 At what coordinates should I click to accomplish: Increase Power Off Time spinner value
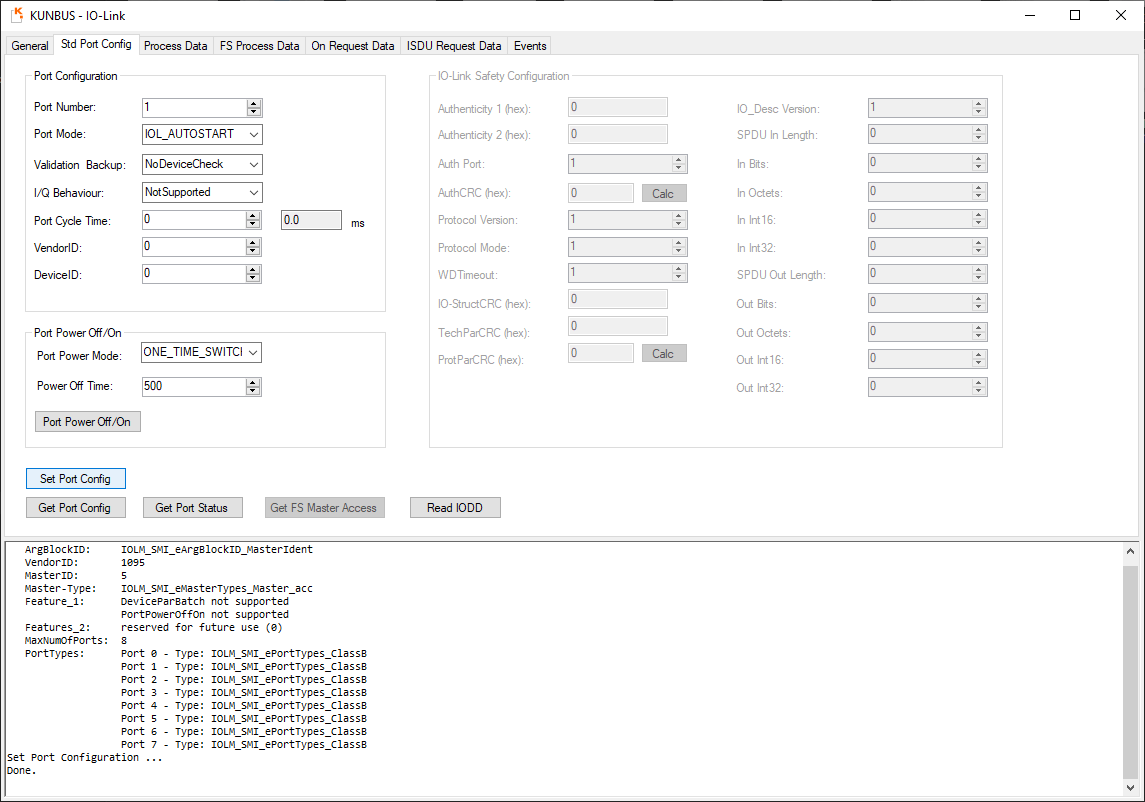254,382
